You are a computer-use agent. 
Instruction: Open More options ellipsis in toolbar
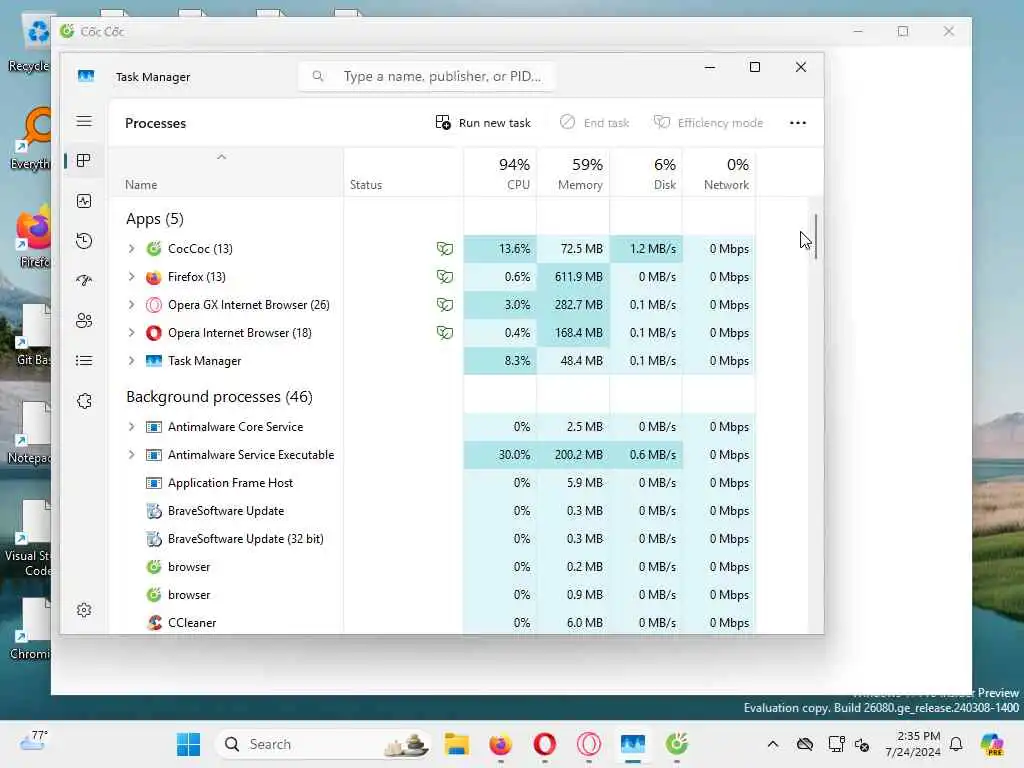click(797, 123)
